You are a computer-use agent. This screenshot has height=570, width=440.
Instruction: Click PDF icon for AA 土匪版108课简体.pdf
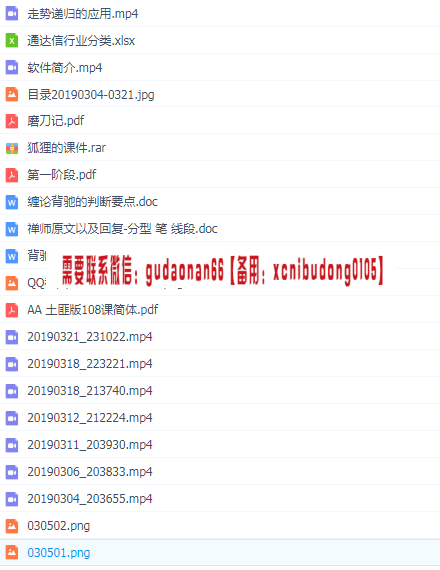click(12, 310)
